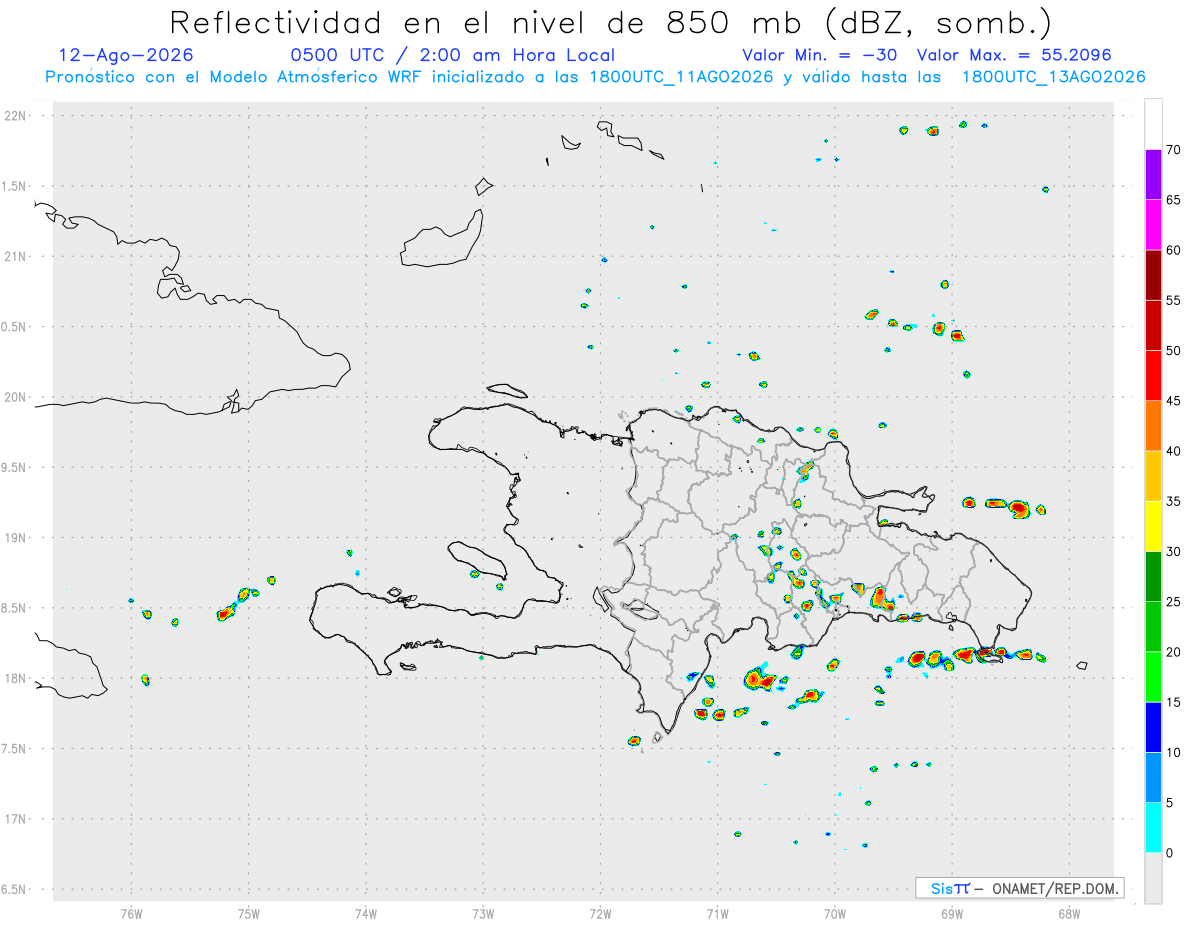The height and width of the screenshot is (927, 1200).
Task: Click the "75W" longitude label
Action: point(249,914)
